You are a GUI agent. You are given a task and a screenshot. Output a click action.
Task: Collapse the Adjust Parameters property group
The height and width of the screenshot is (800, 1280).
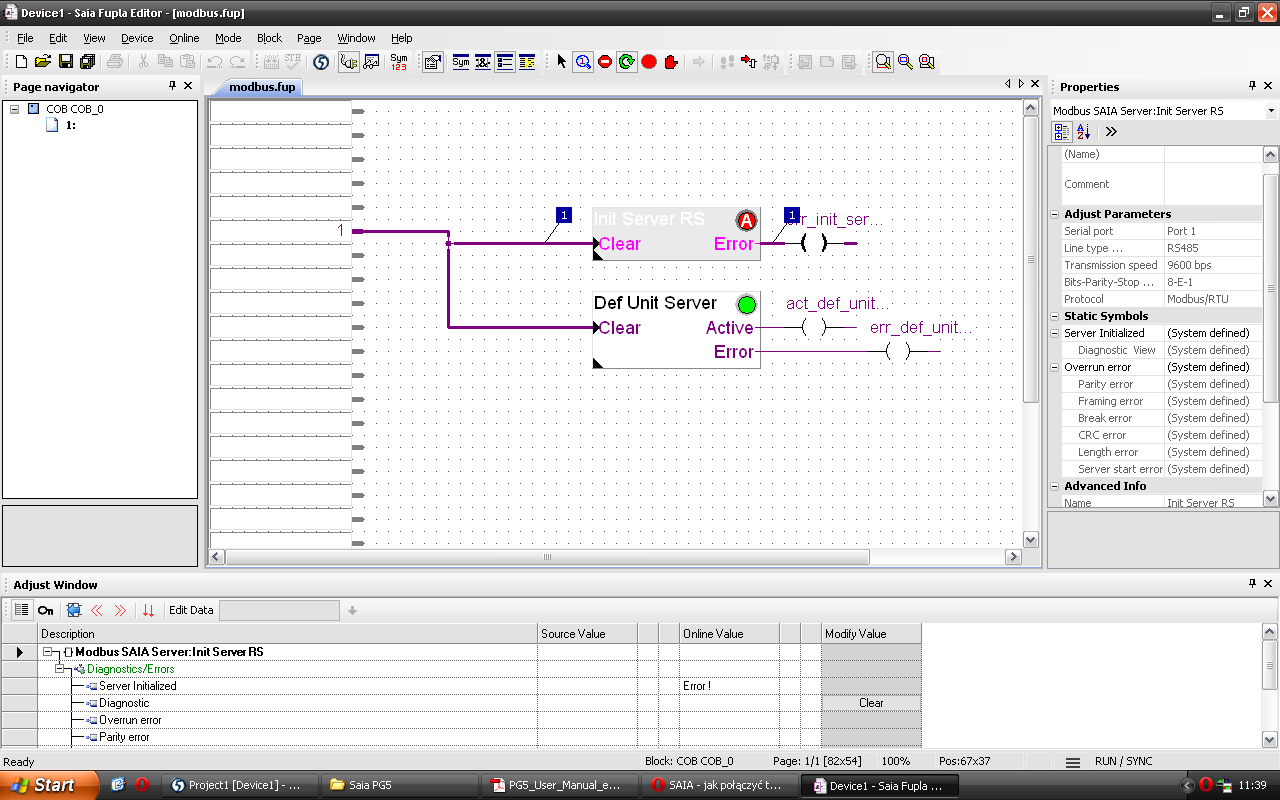pos(1055,214)
